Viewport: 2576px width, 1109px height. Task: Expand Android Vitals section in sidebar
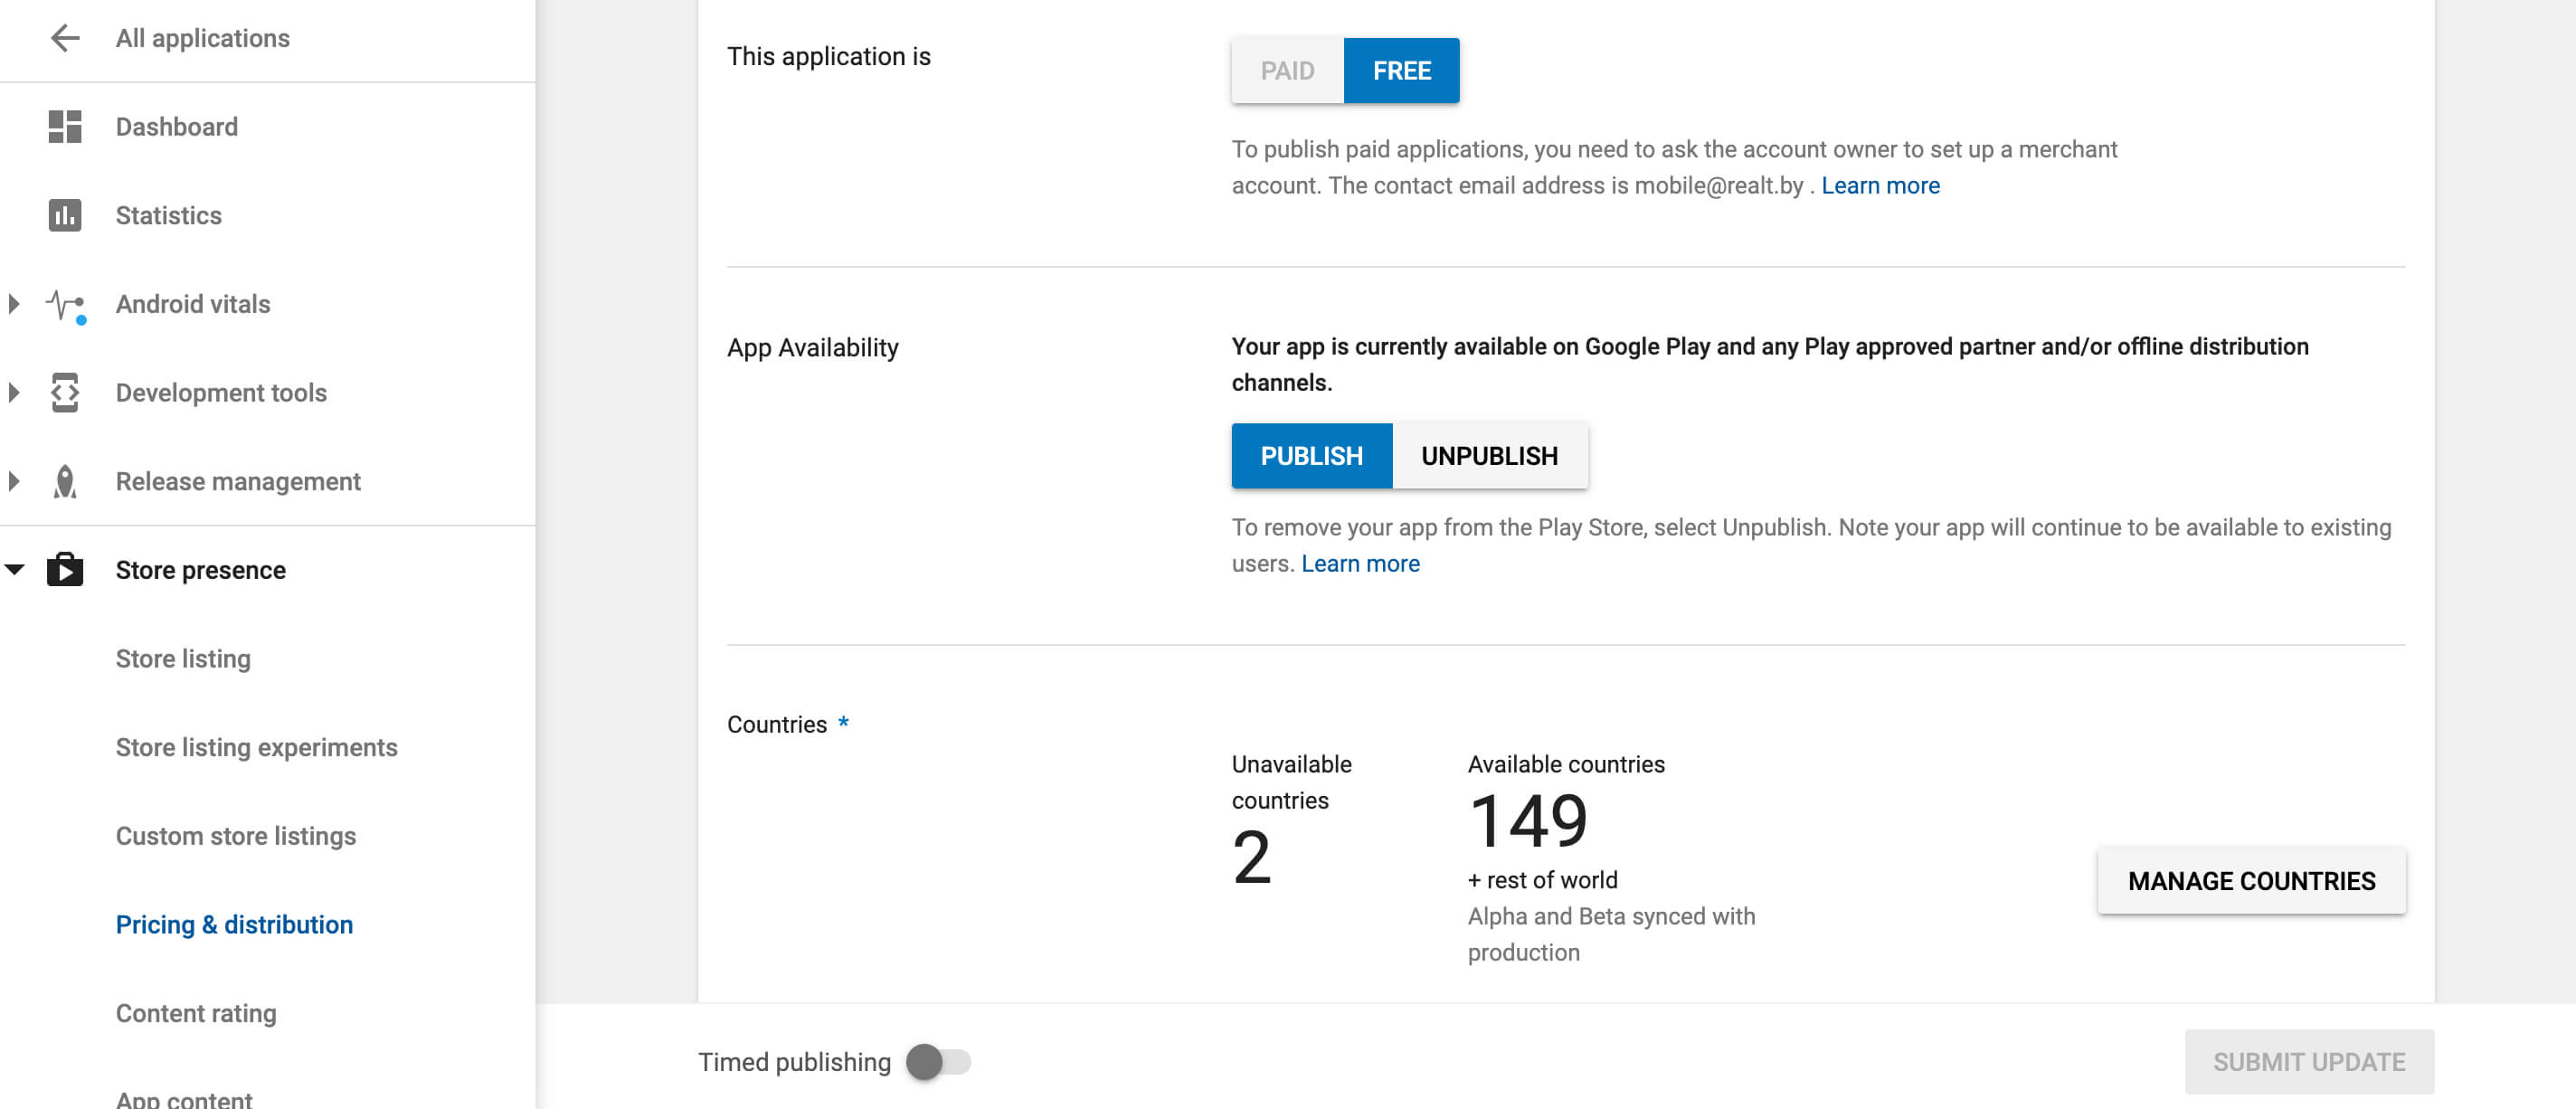click(x=14, y=304)
